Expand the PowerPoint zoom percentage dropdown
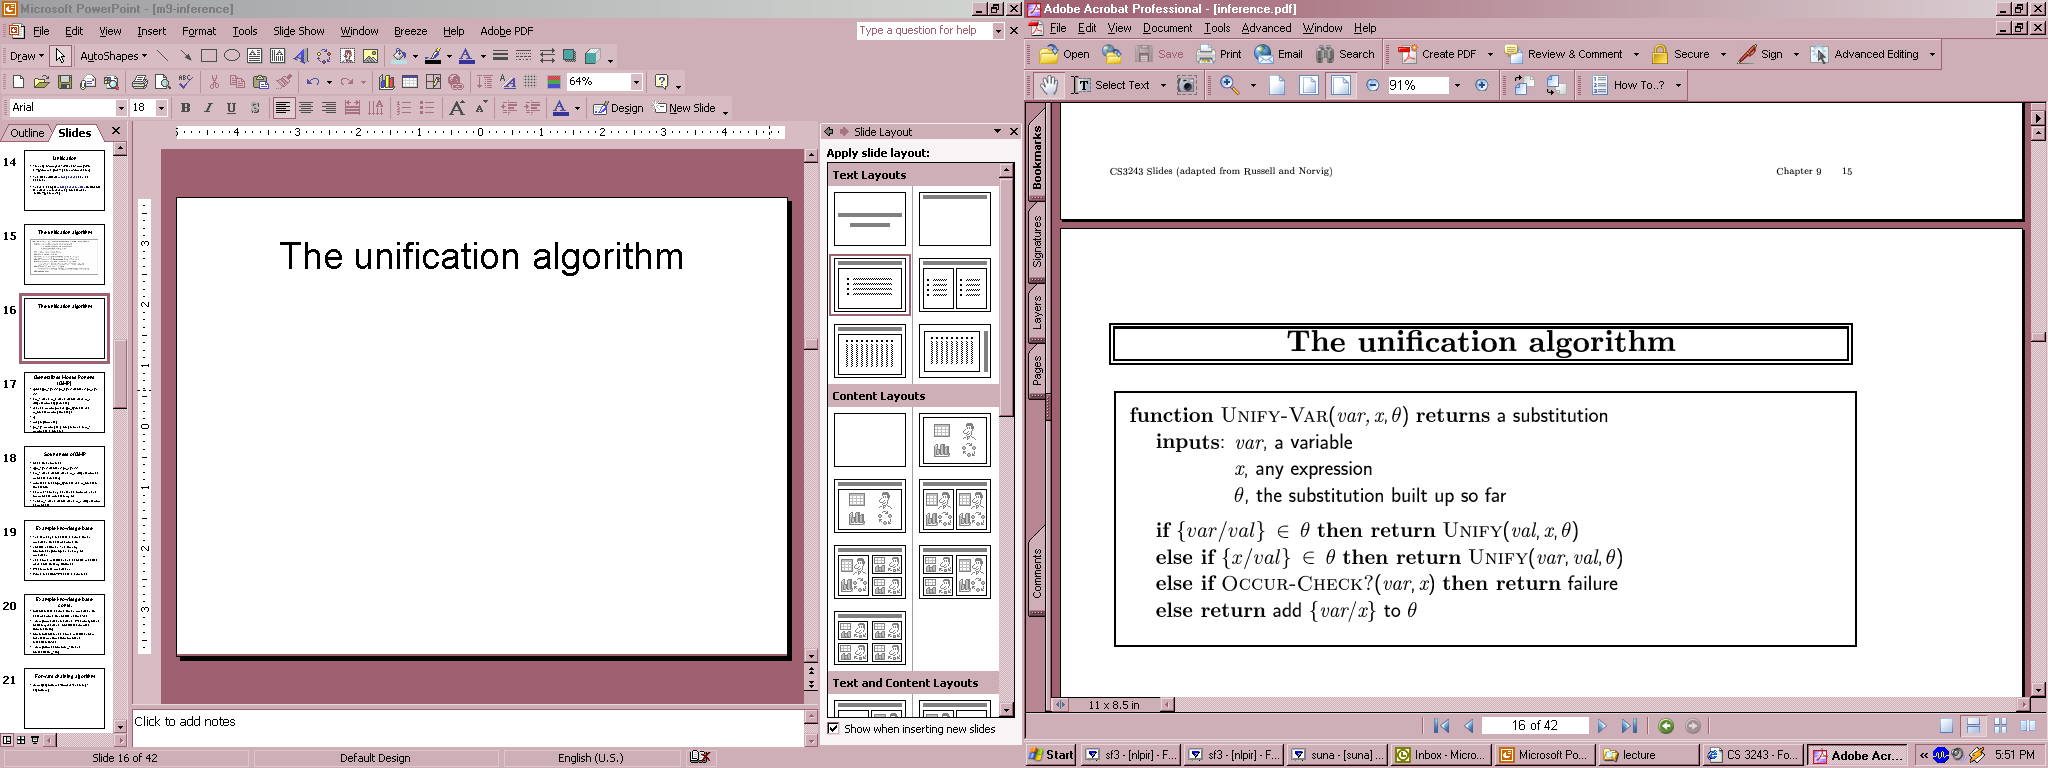This screenshot has width=2048, height=768. coord(636,82)
